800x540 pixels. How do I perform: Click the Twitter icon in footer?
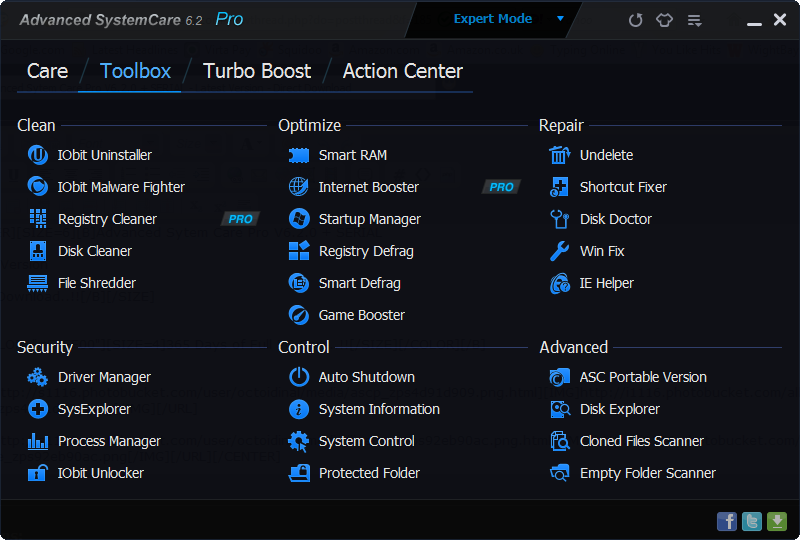click(x=752, y=521)
